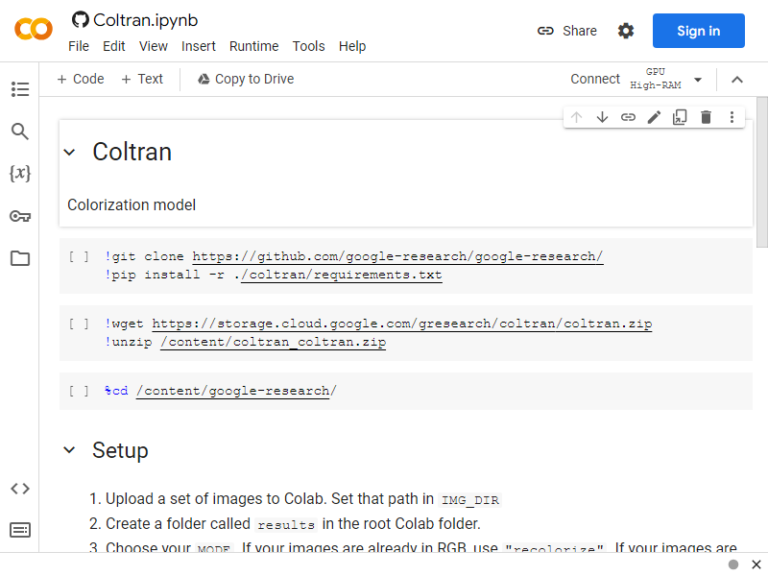Viewport: 768px width, 576px height.
Task: Connect to a runtime
Action: point(595,79)
